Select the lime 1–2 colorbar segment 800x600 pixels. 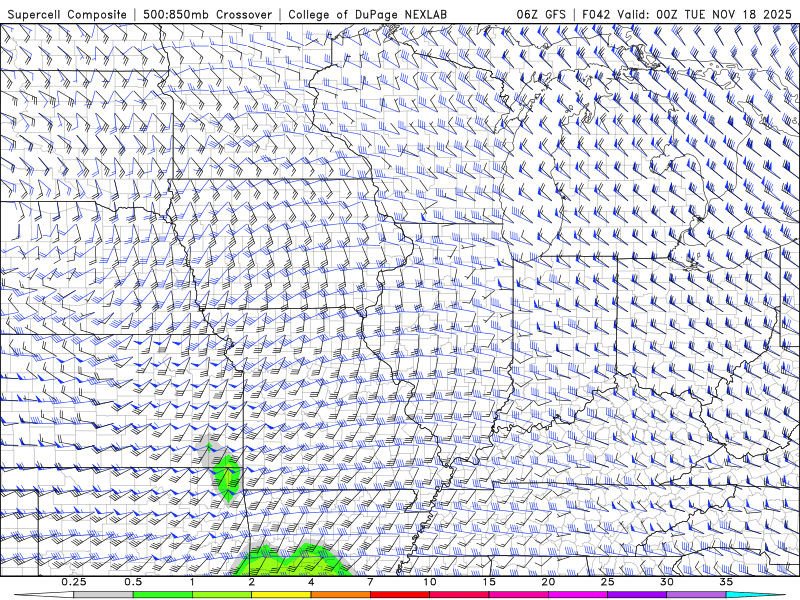222,595
